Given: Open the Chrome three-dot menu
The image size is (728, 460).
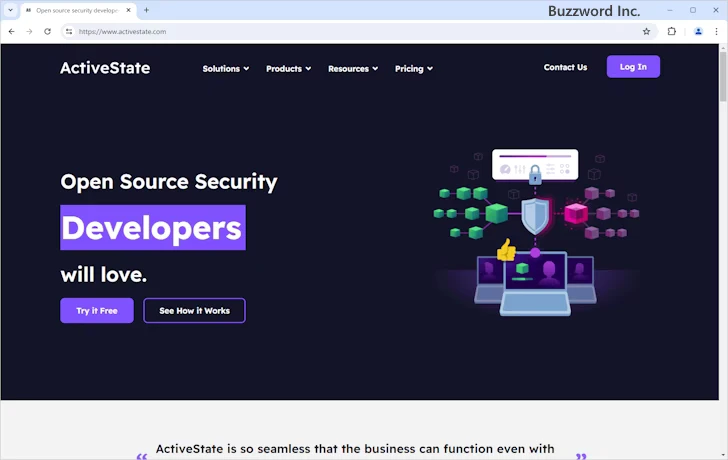Looking at the screenshot, I should (x=716, y=32).
